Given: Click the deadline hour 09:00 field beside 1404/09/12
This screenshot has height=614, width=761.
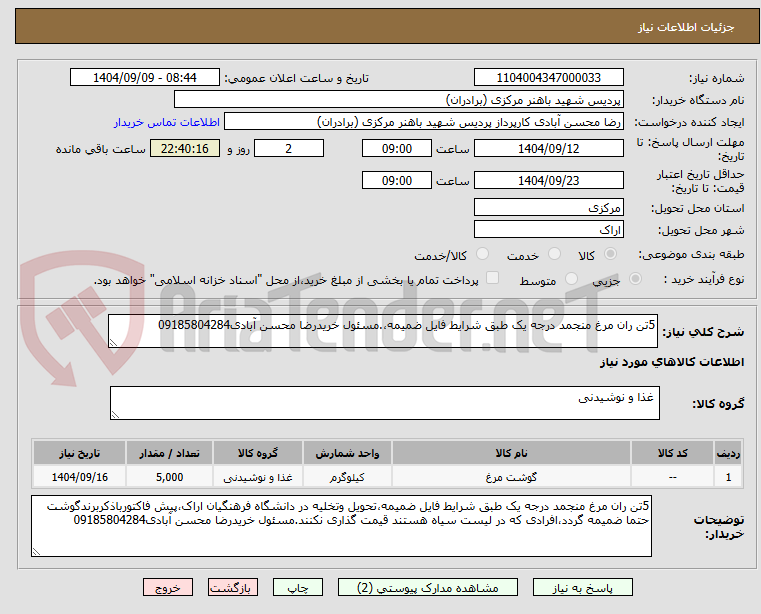Looking at the screenshot, I should tap(397, 149).
